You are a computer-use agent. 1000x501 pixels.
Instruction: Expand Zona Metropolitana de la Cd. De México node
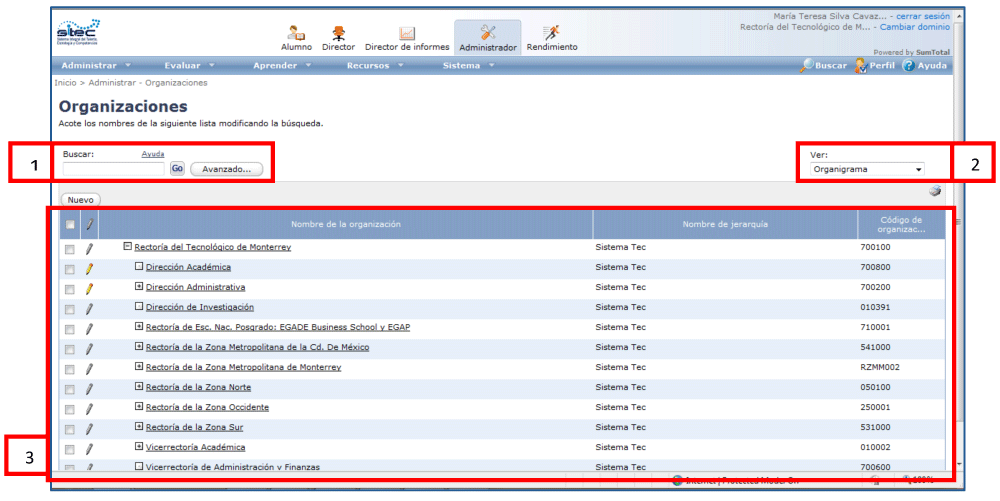tap(139, 346)
